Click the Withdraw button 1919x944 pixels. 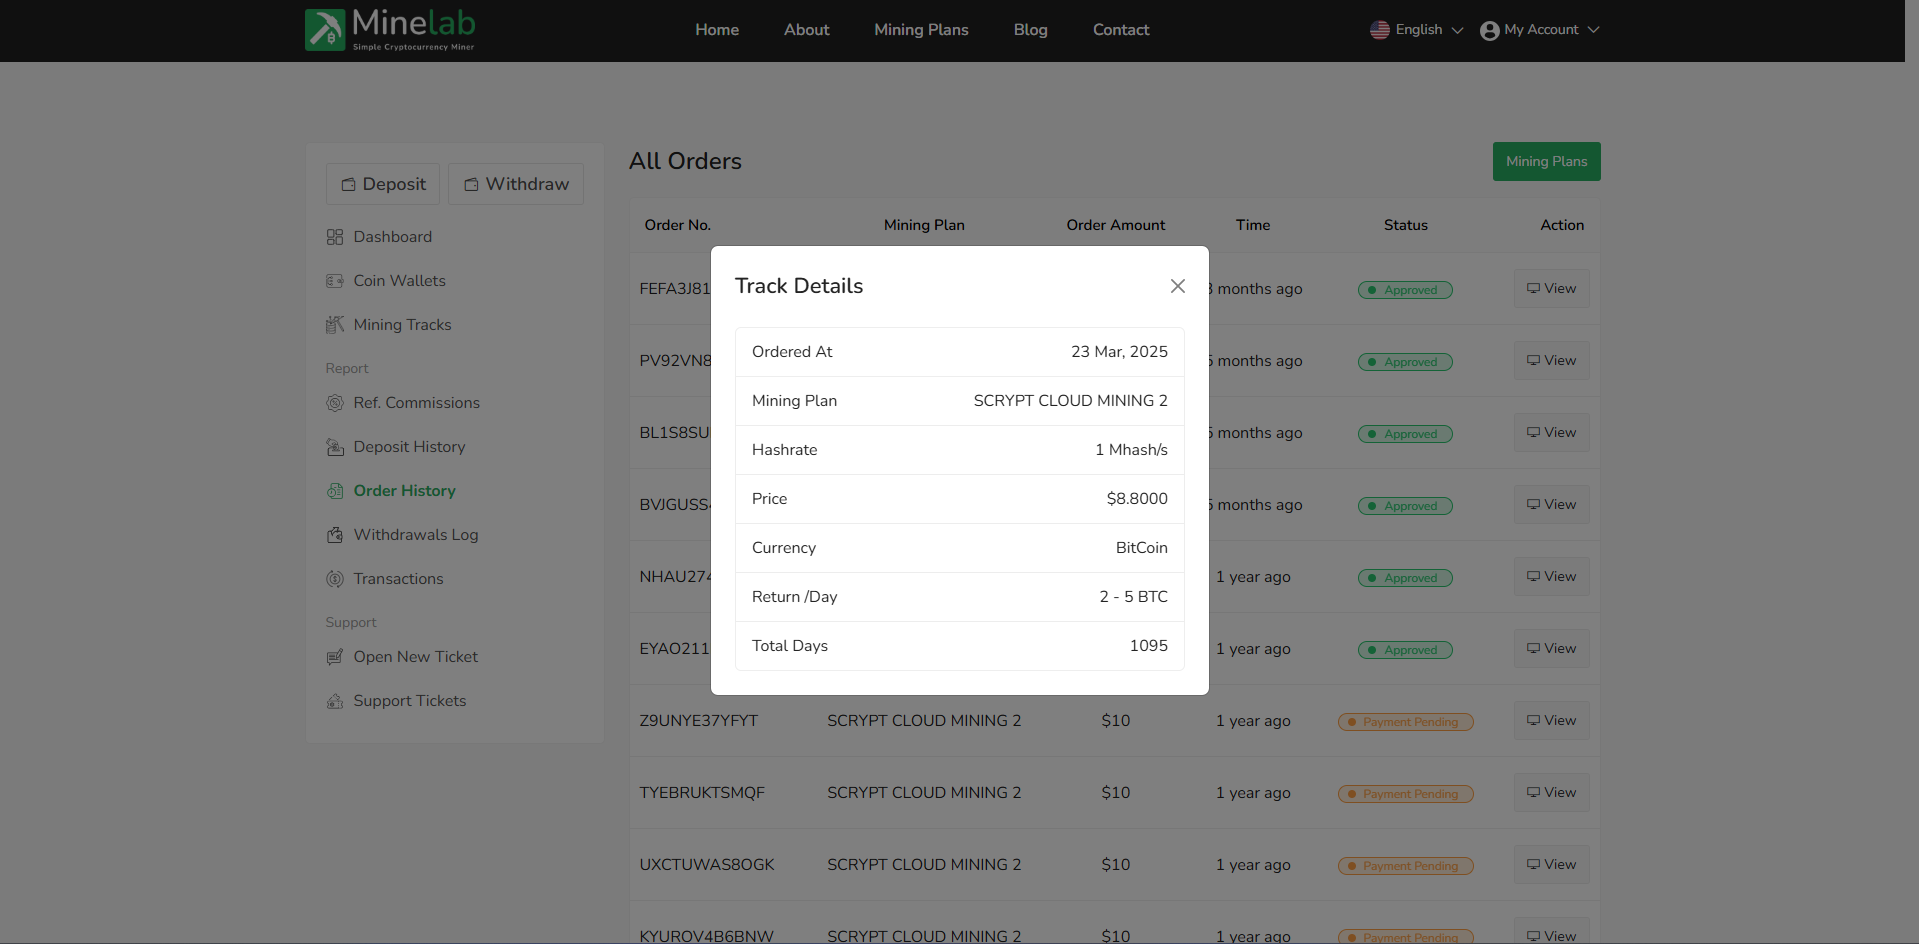[x=516, y=184]
